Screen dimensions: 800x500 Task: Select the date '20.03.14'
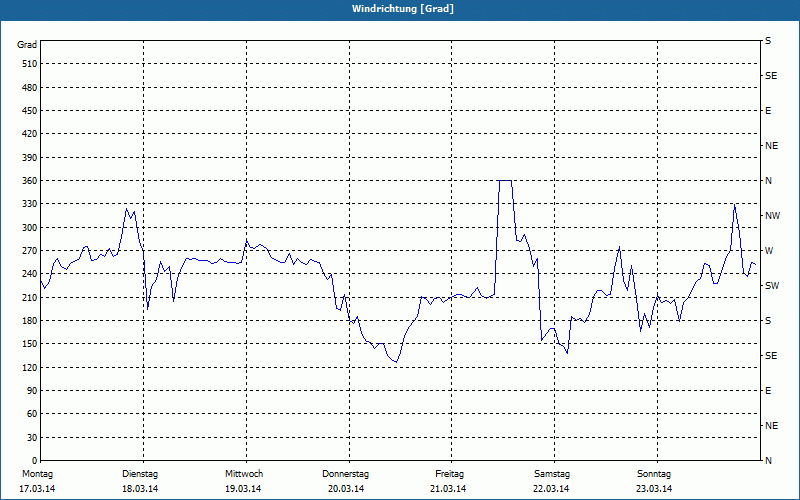pyautogui.click(x=346, y=489)
